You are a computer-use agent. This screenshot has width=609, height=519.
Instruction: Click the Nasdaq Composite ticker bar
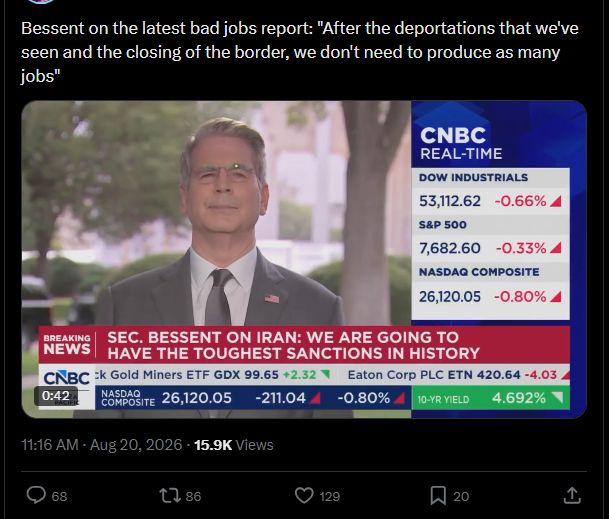253,398
